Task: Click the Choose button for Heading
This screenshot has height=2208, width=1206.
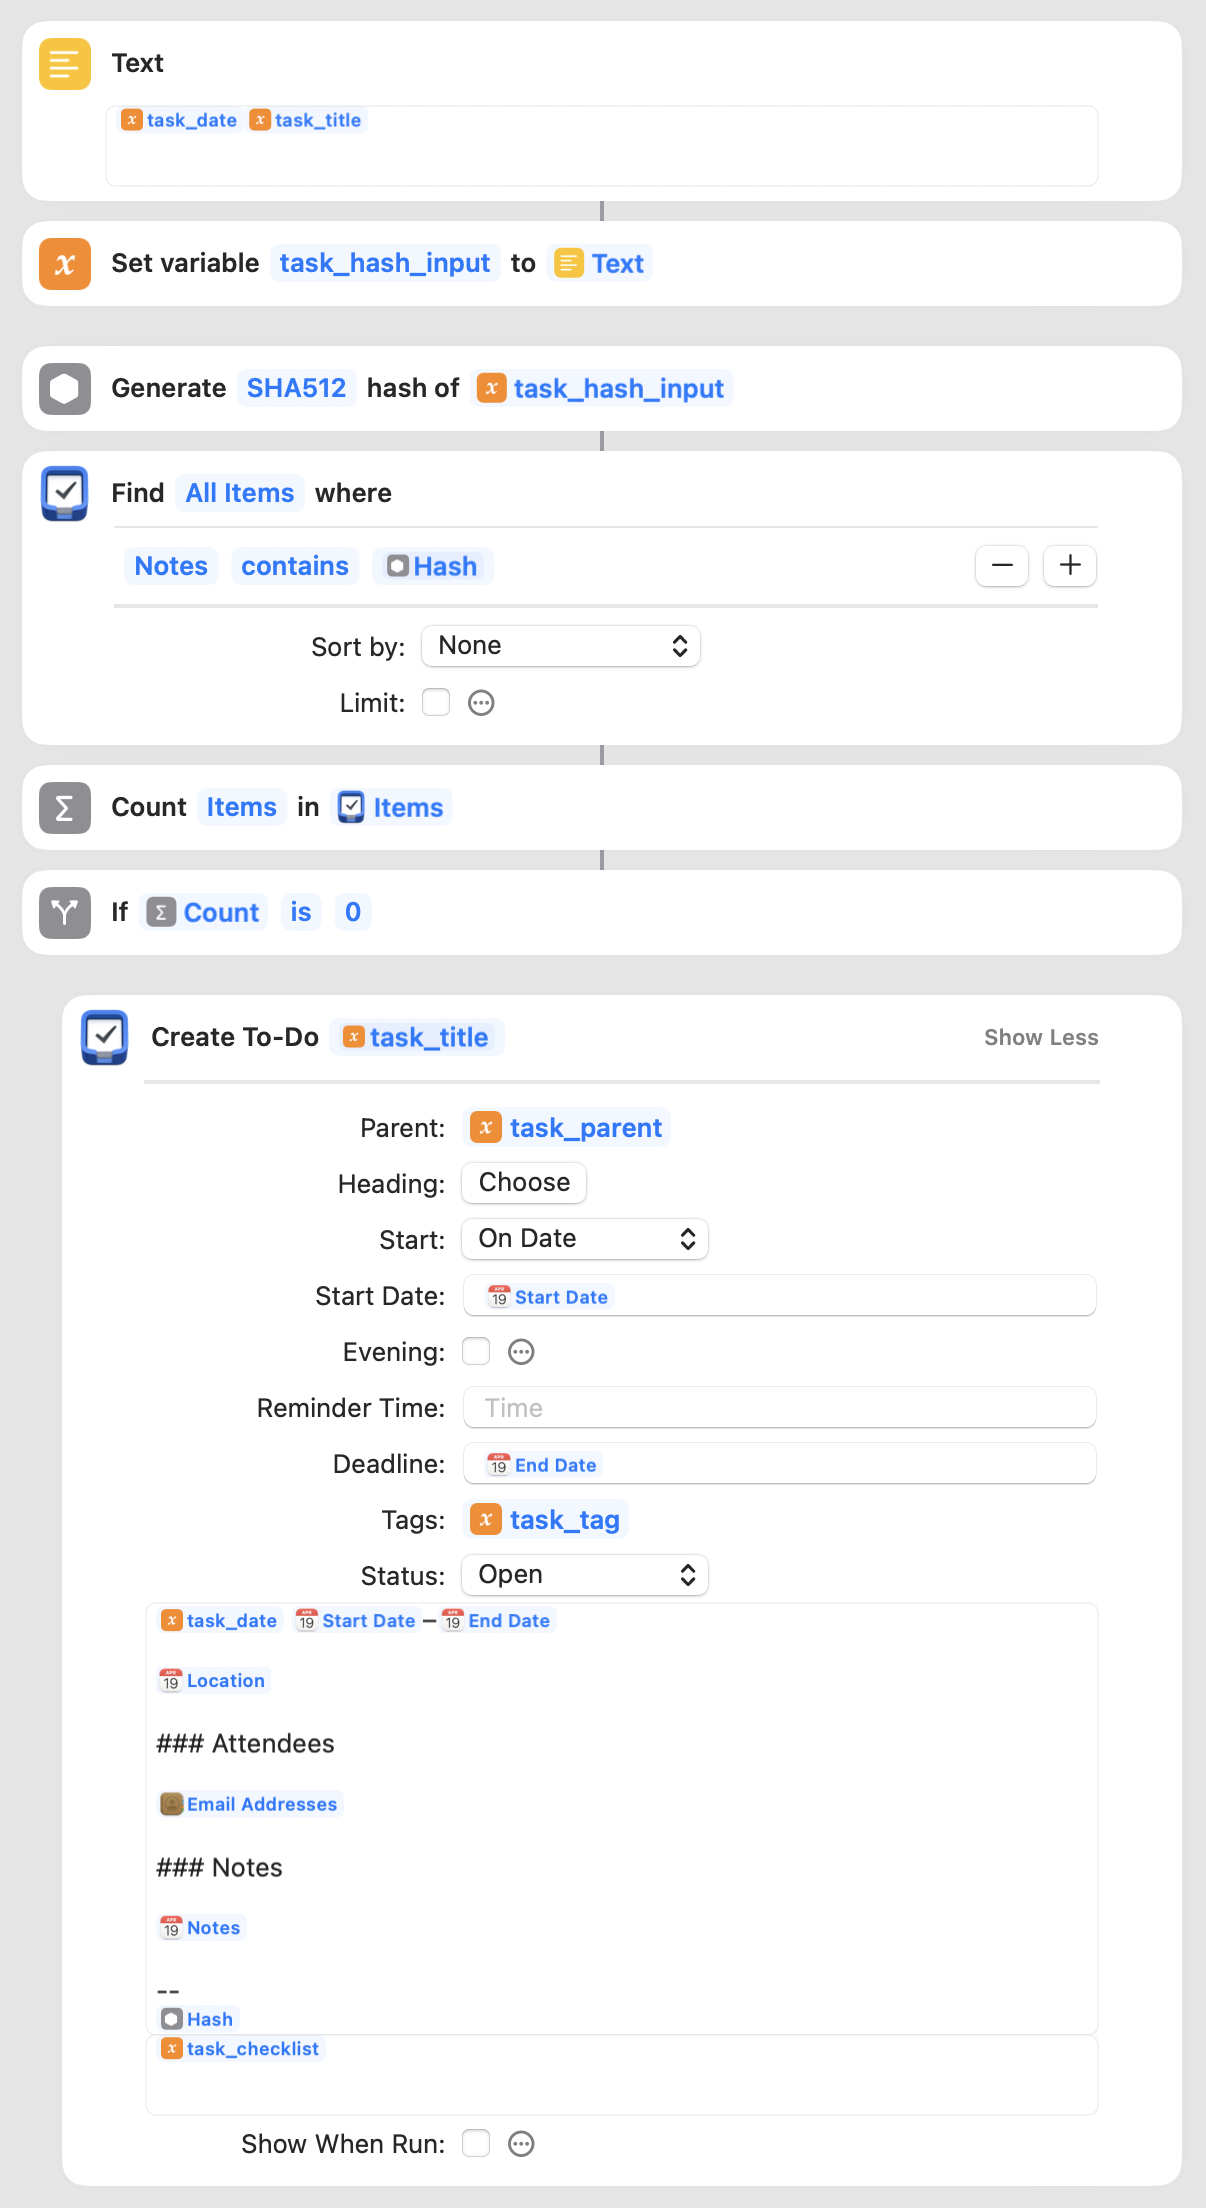Action: coord(524,1183)
